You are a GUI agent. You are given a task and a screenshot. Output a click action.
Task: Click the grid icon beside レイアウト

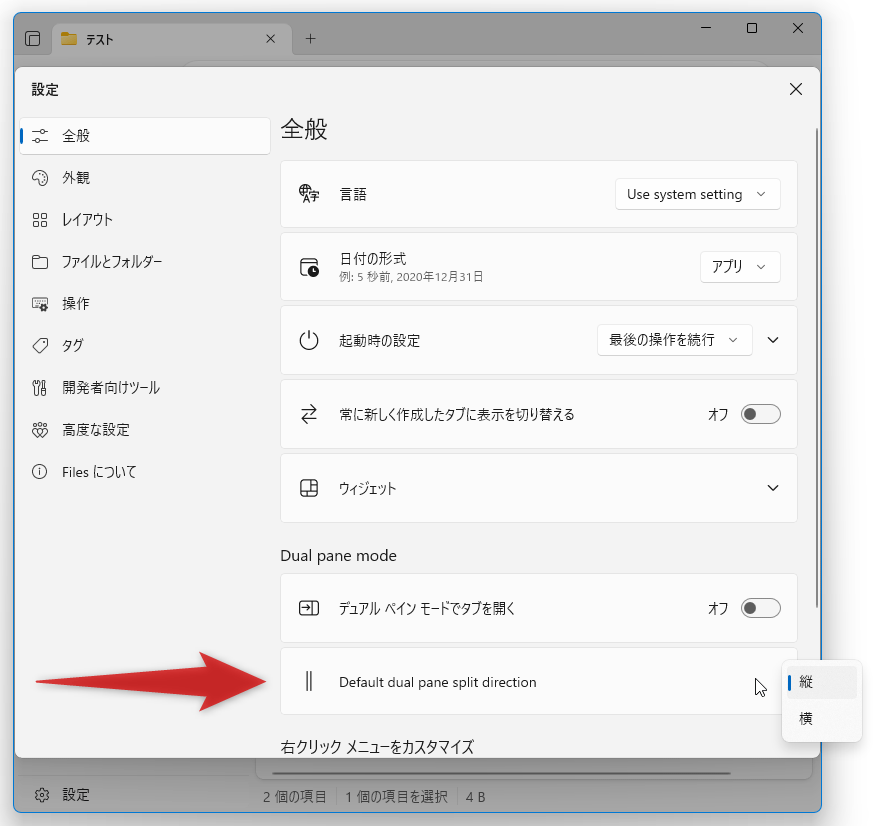40,220
